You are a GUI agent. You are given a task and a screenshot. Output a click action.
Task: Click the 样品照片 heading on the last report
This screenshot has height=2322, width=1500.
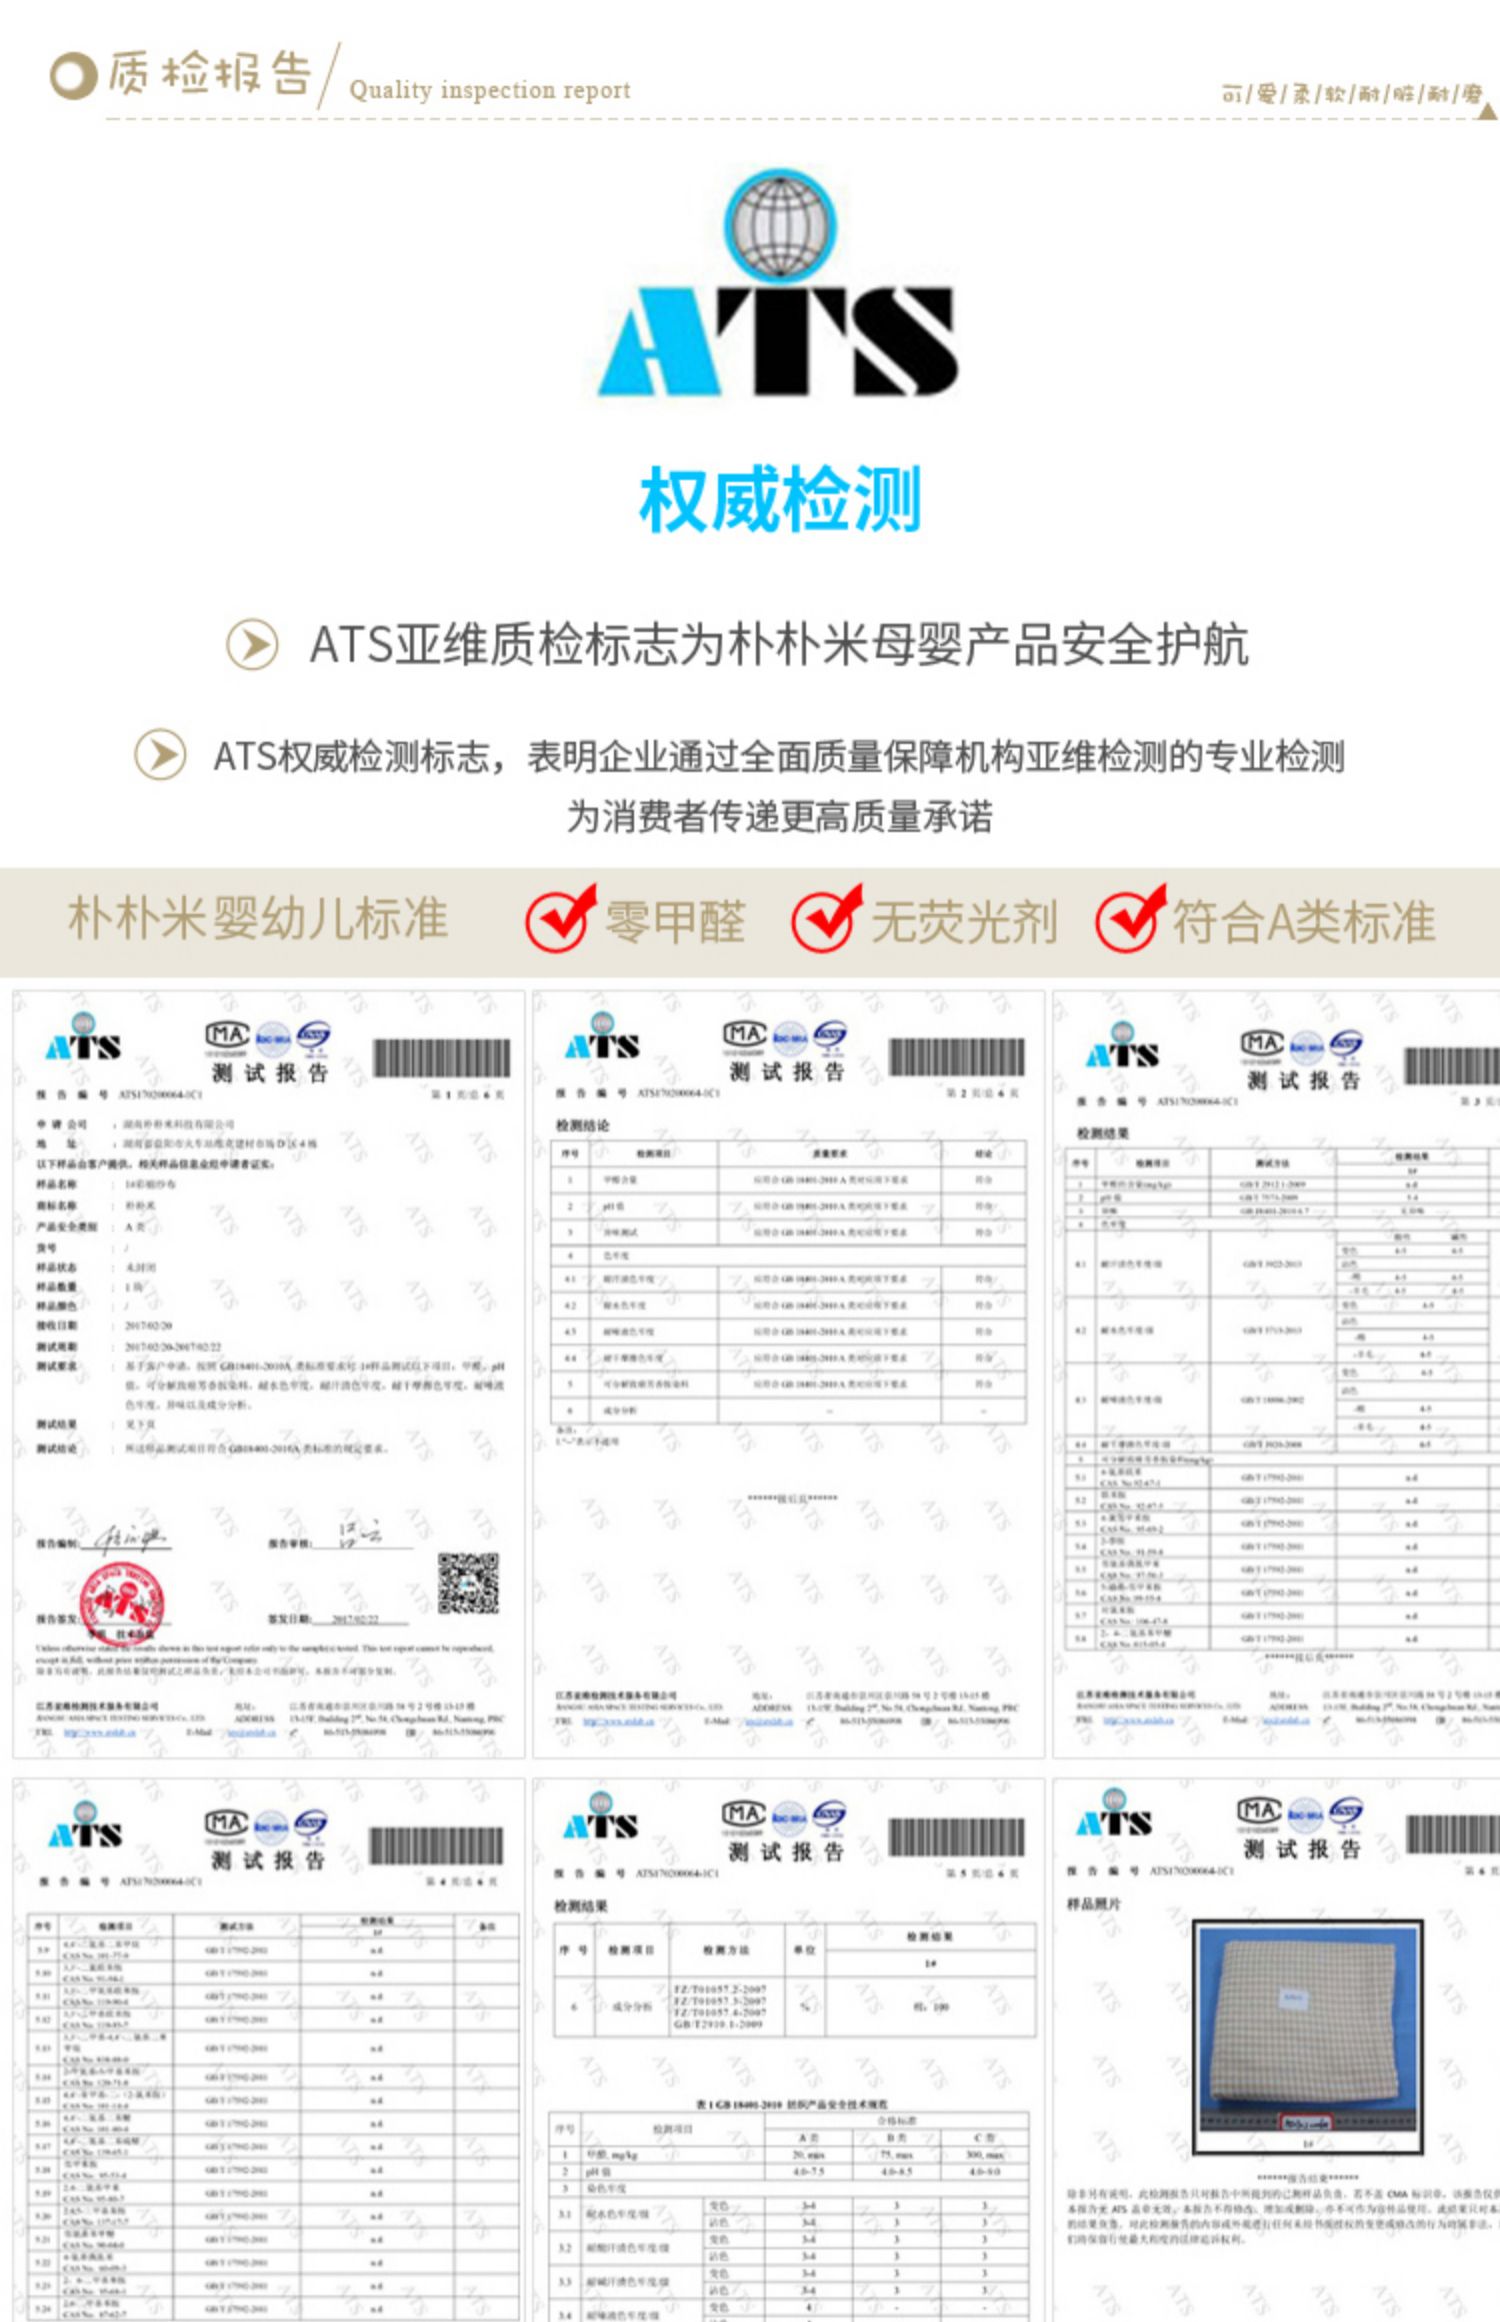point(1094,1904)
